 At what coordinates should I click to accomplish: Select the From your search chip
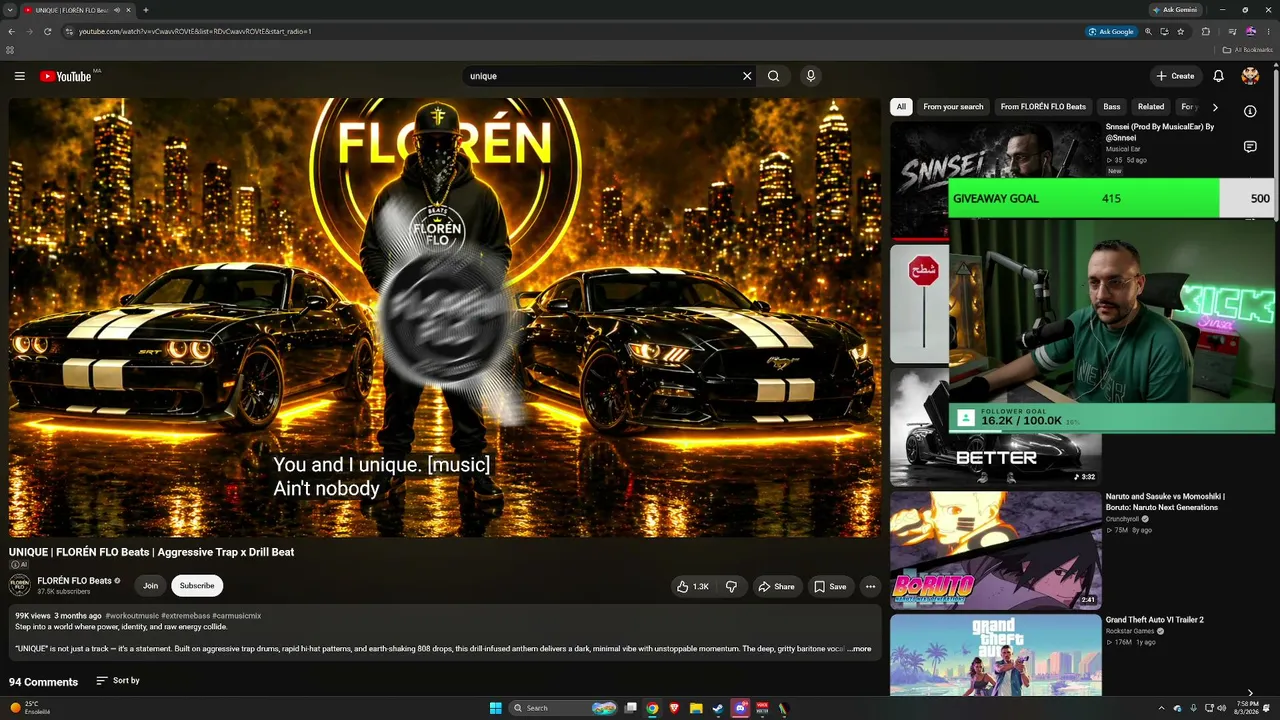953,107
